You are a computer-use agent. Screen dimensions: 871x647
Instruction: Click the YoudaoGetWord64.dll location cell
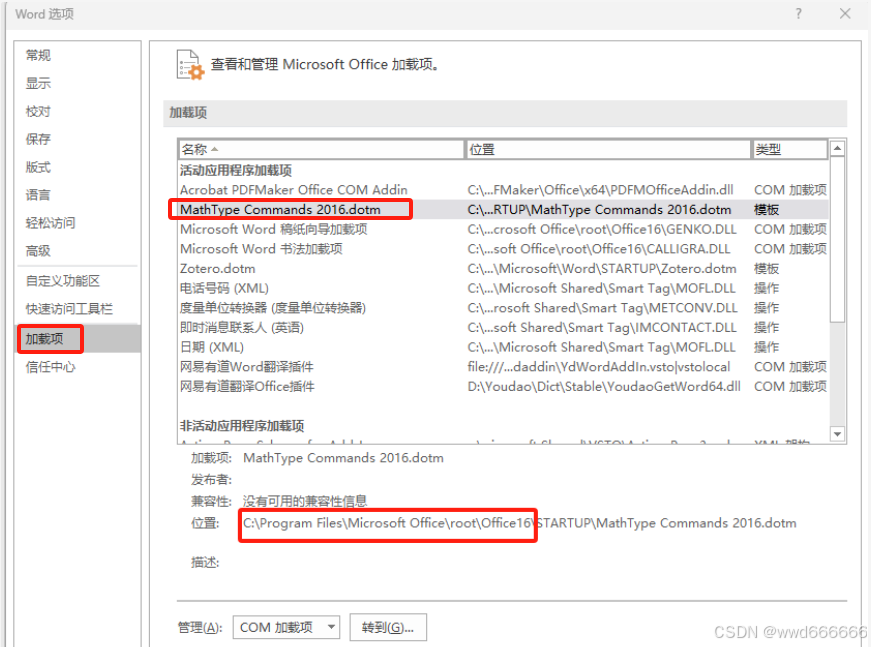604,387
